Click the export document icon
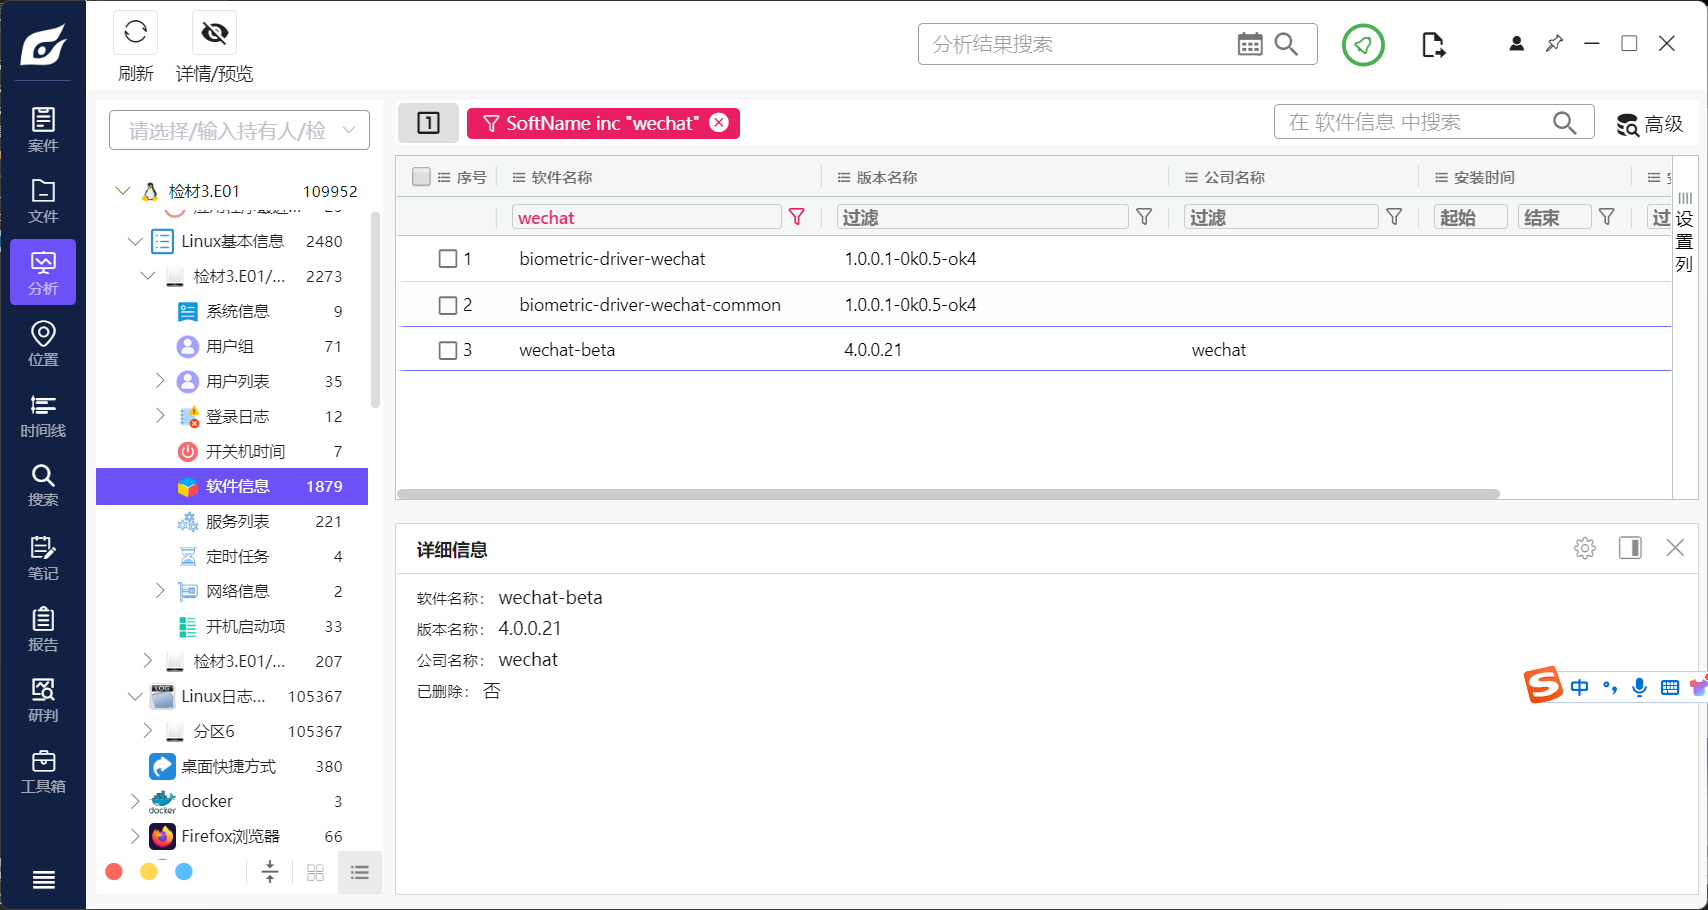 click(x=1433, y=44)
